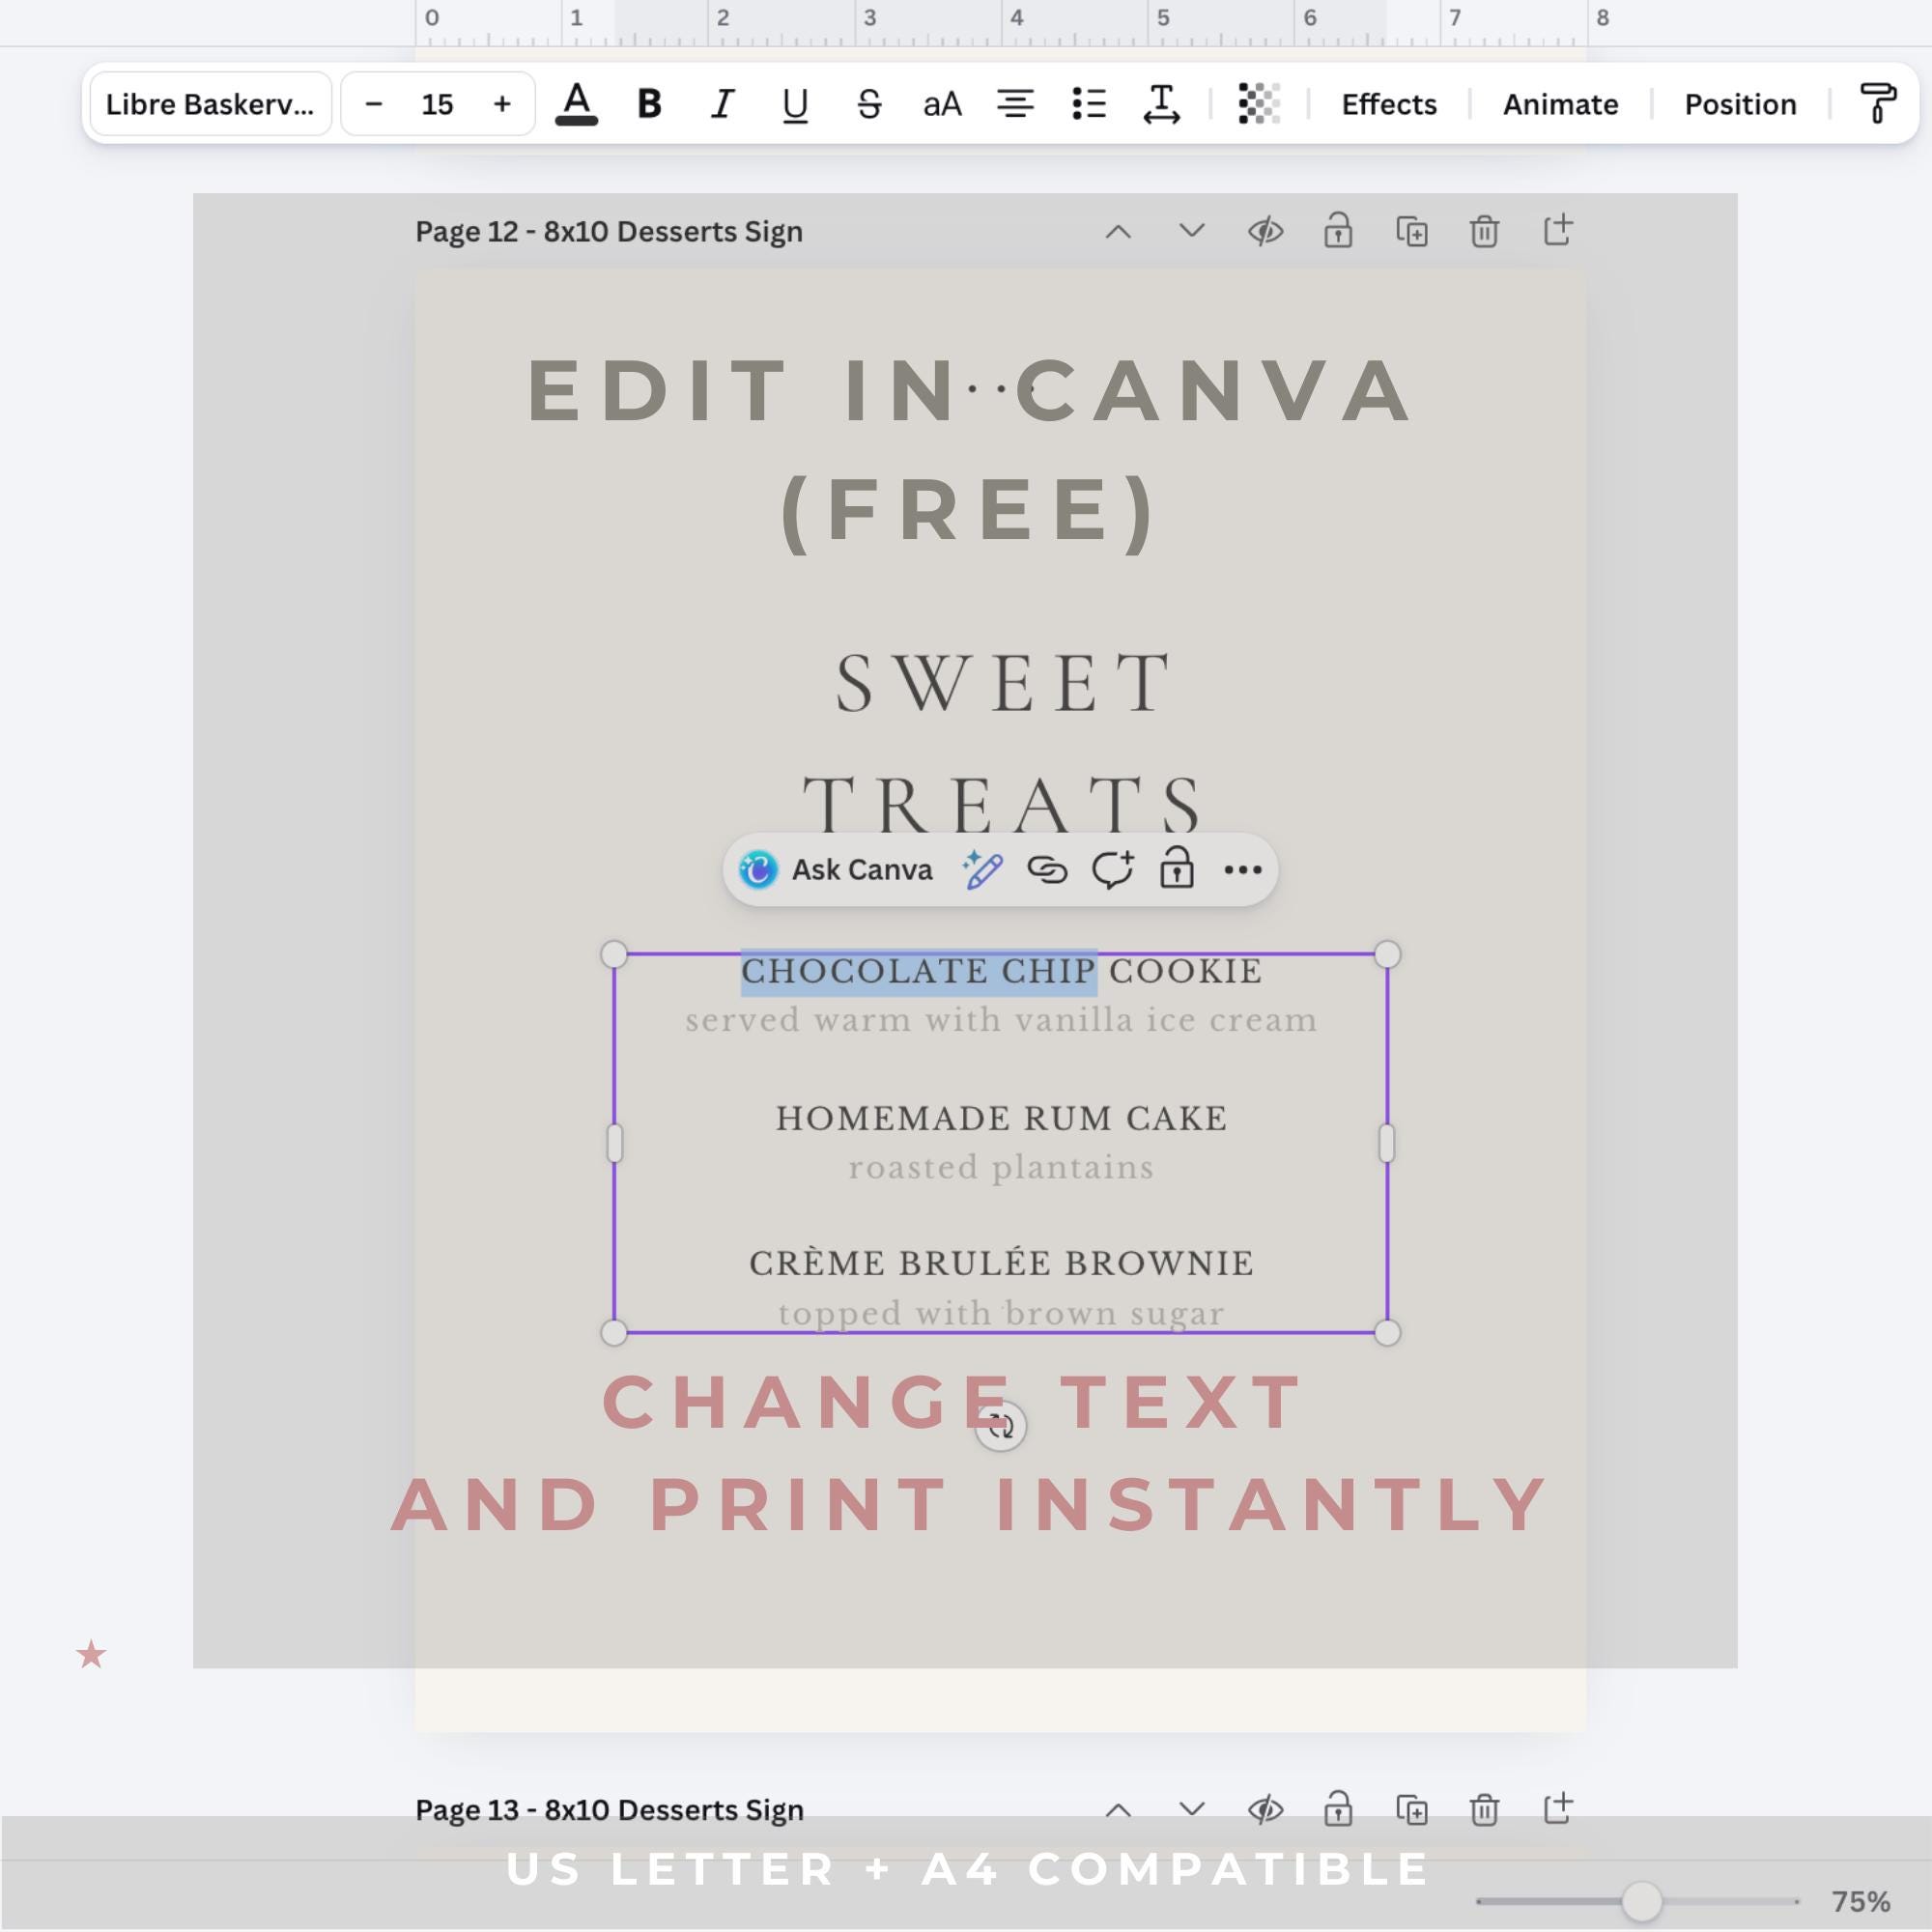Toggle uppercase aA text case

coord(942,104)
